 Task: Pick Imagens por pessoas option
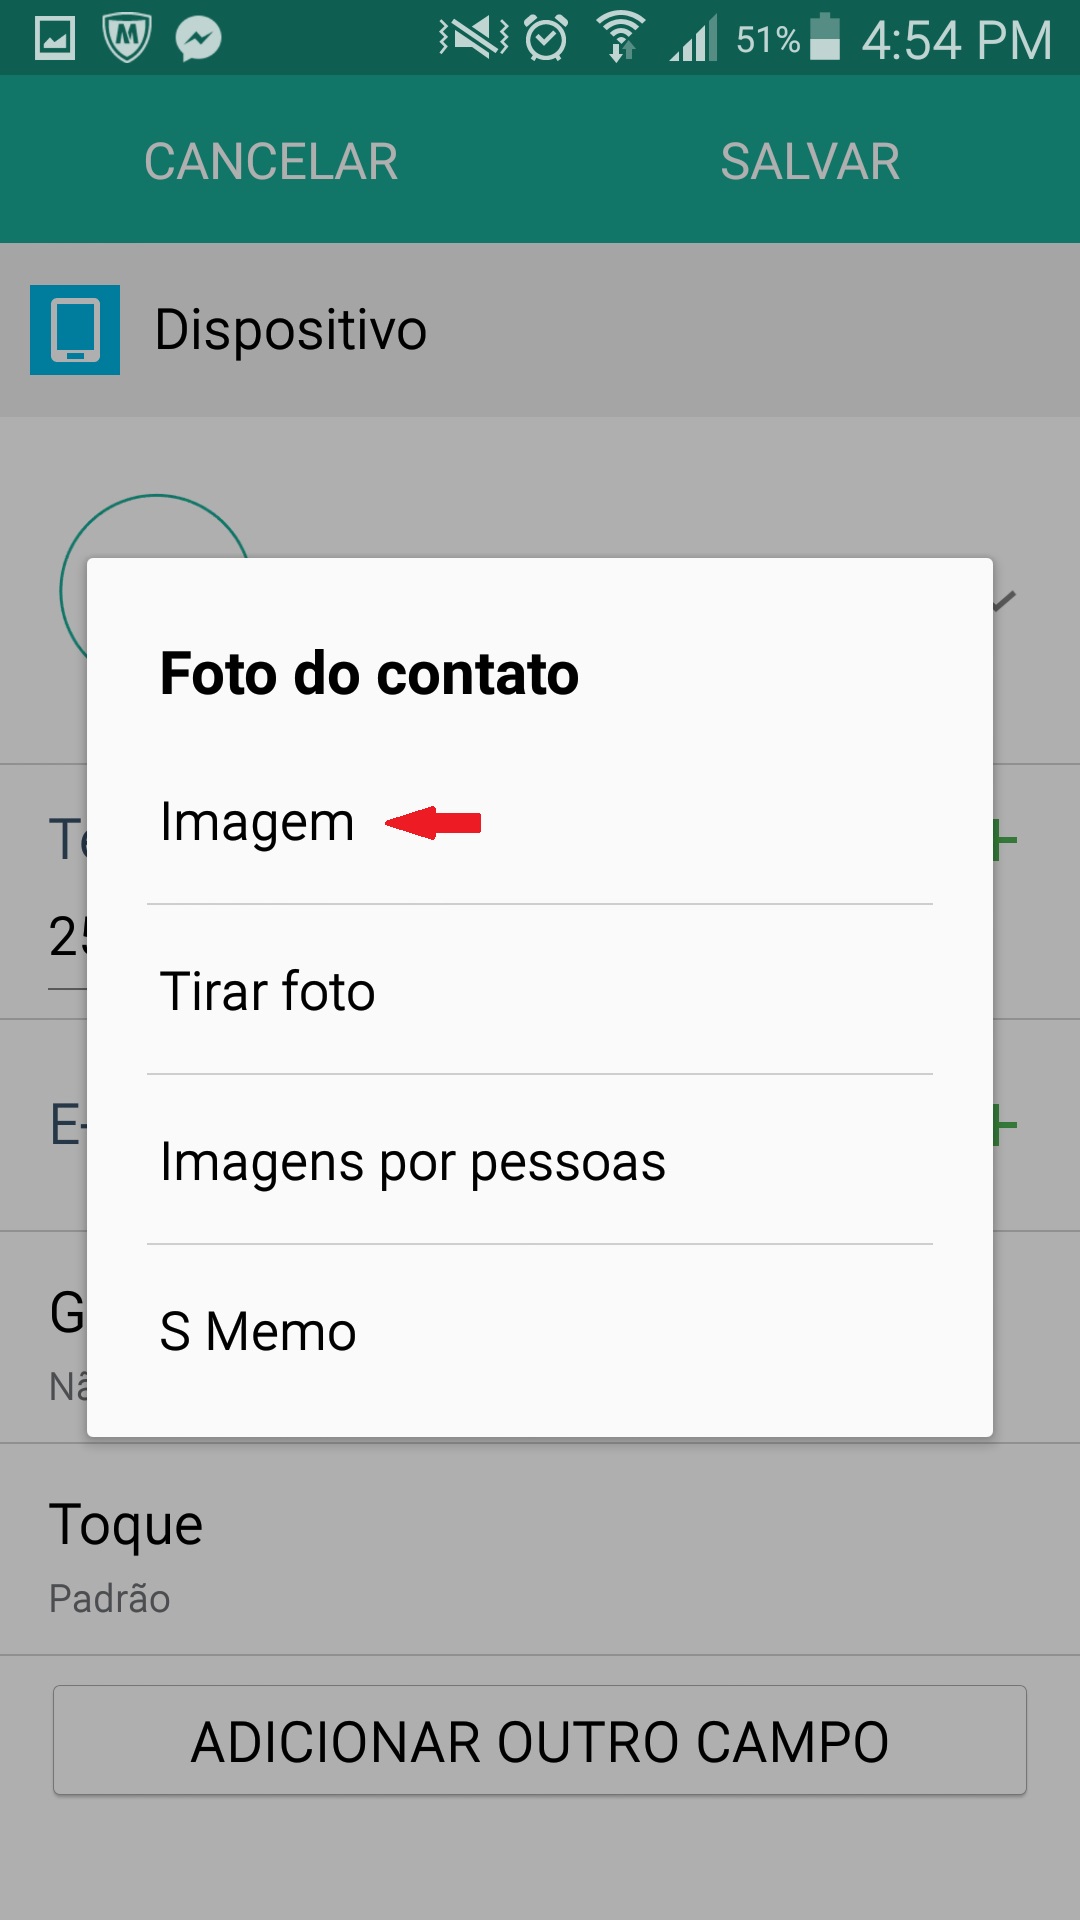click(x=412, y=1161)
